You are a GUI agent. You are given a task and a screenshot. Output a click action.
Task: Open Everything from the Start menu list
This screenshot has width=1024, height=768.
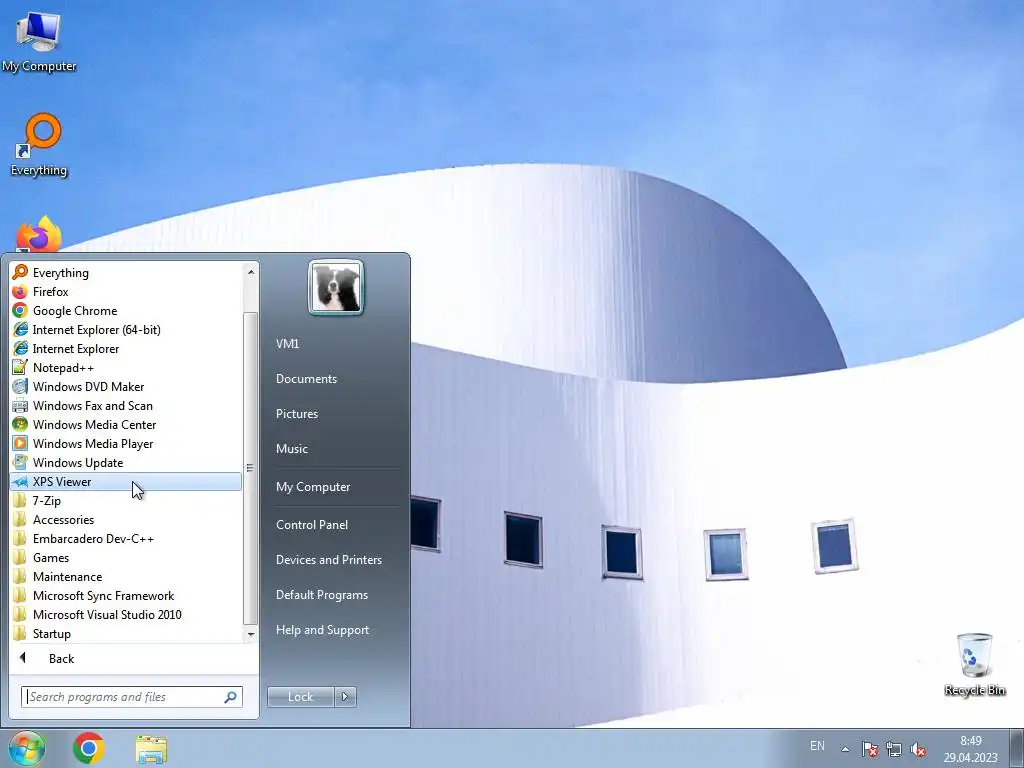point(125,272)
